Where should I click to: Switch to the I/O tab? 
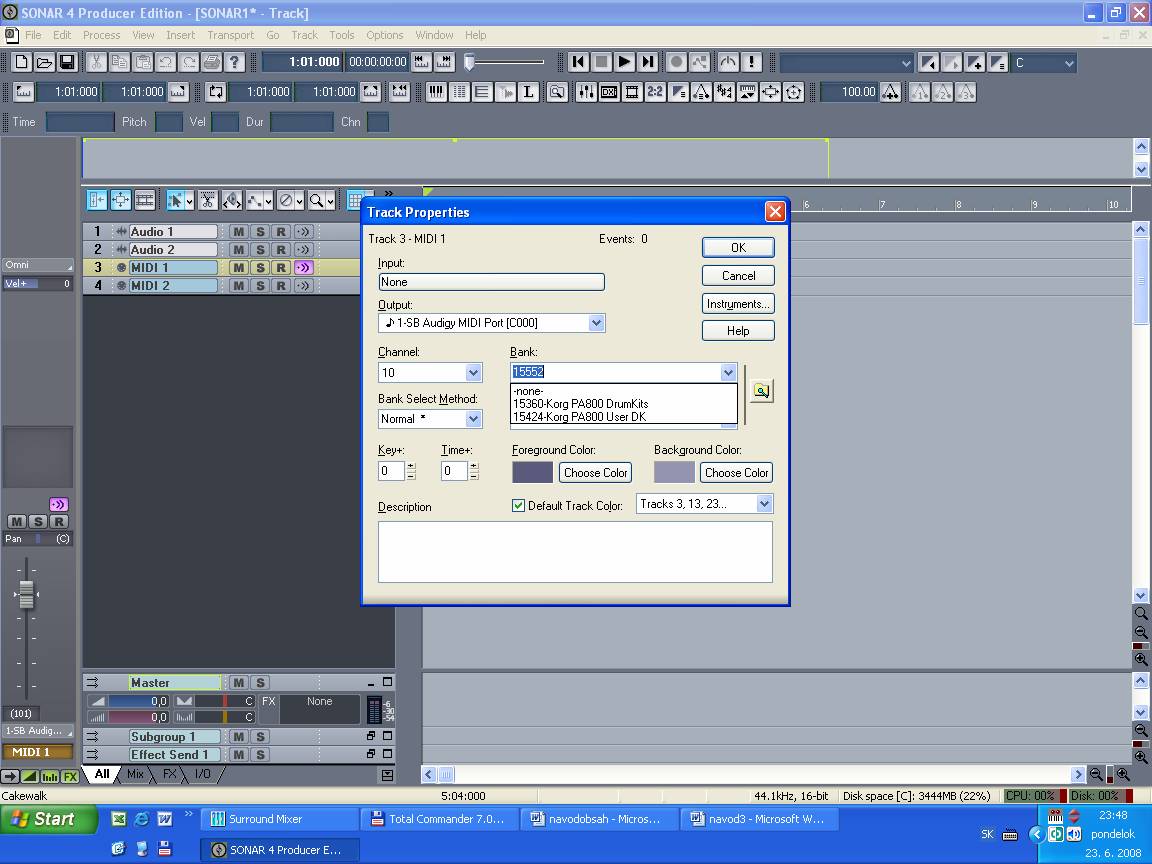point(202,774)
